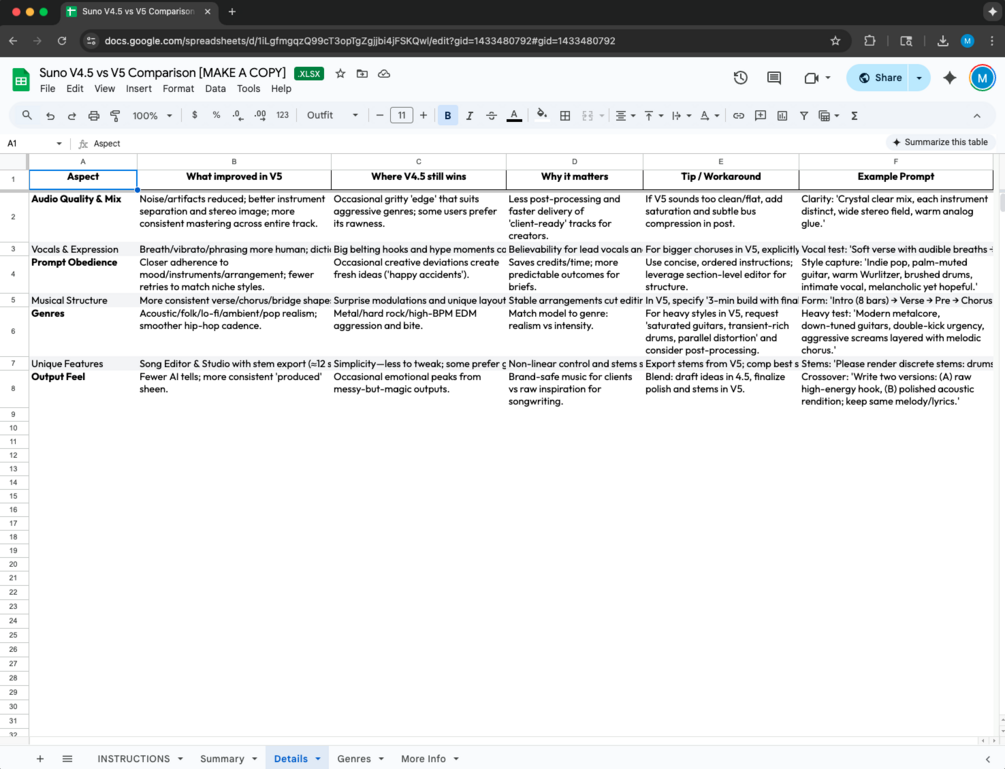This screenshot has height=769, width=1005.
Task: Open text rotation dropdown
Action: [x=709, y=116]
